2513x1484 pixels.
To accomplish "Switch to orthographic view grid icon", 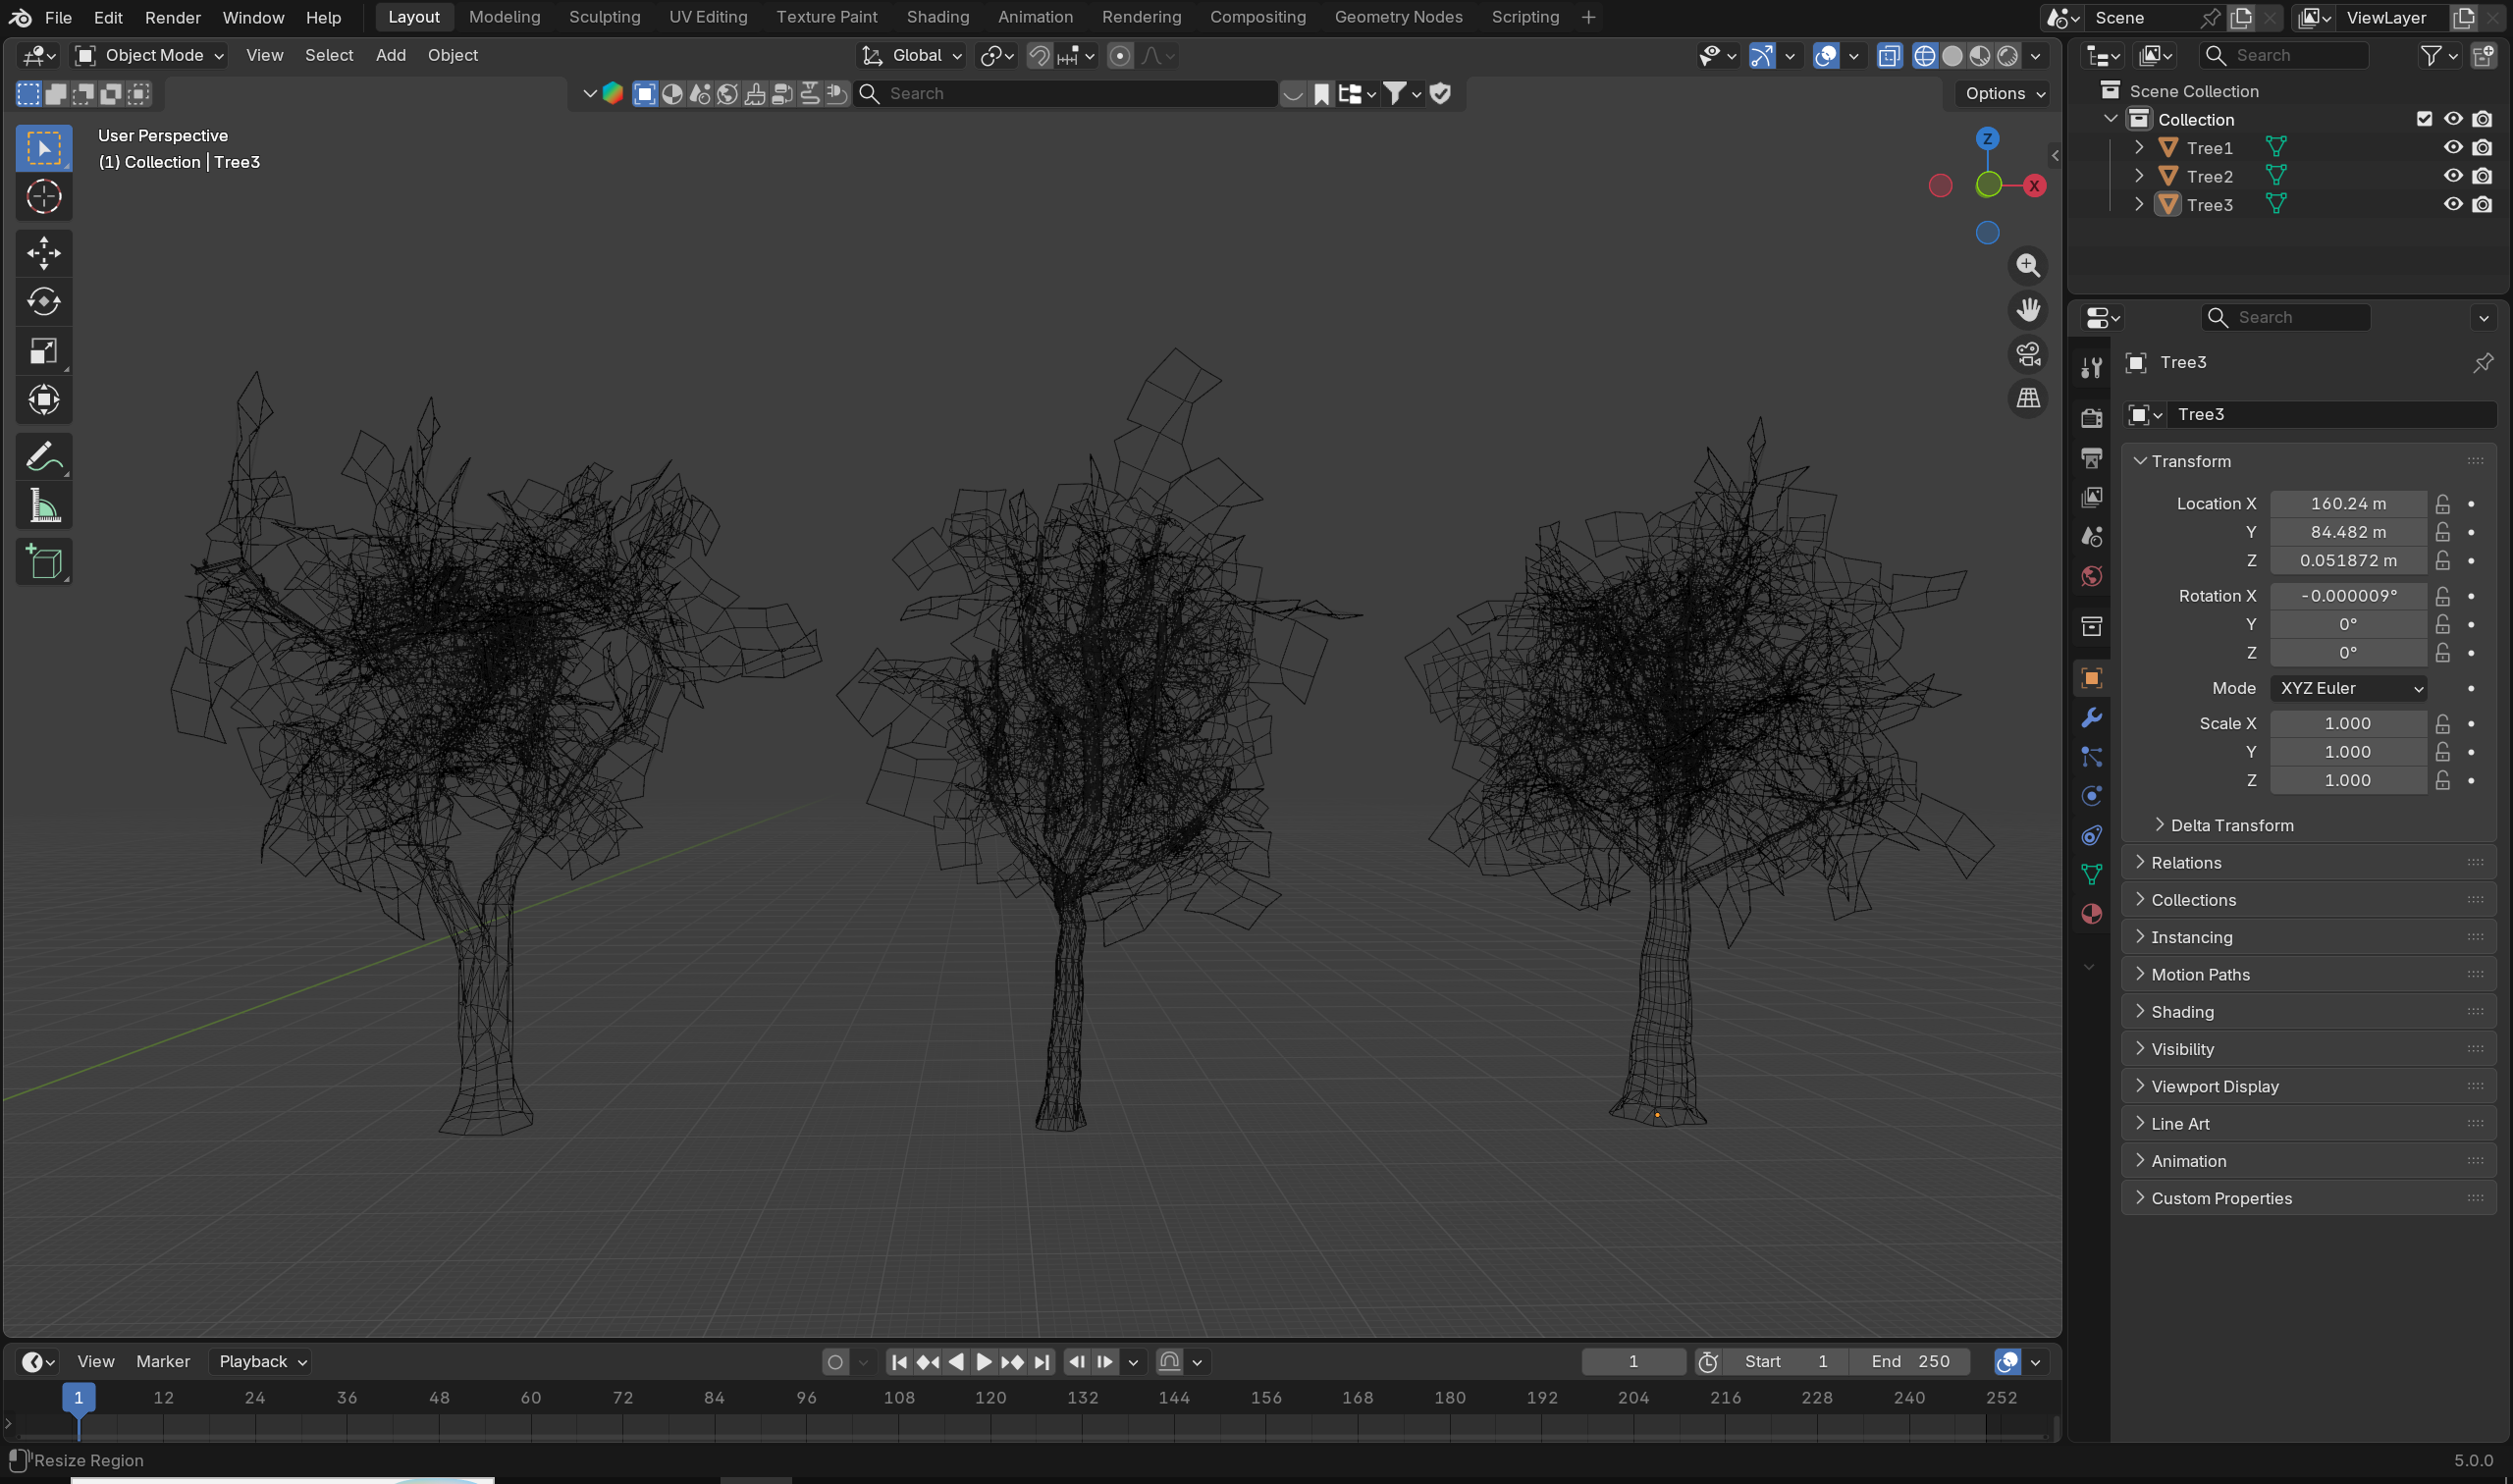I will (x=2028, y=398).
